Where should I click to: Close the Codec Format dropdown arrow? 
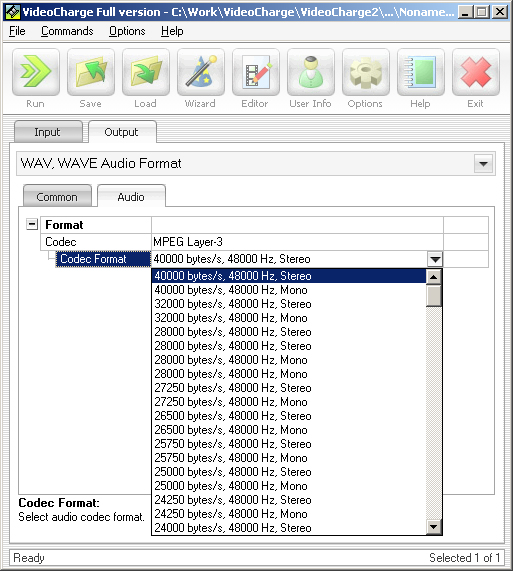[x=435, y=259]
